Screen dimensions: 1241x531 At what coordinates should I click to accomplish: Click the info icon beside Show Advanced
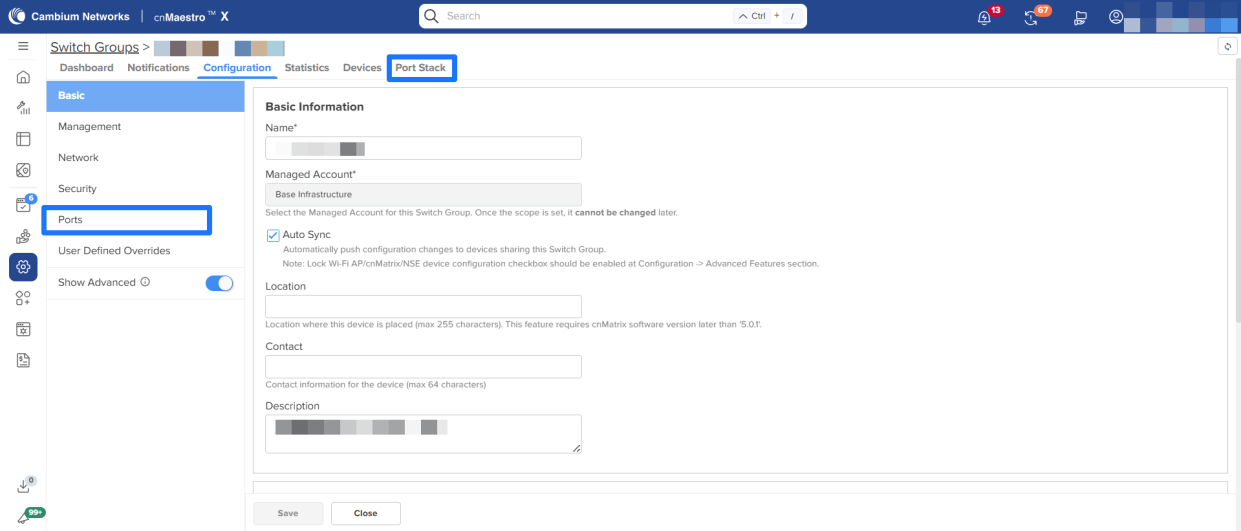click(x=146, y=283)
